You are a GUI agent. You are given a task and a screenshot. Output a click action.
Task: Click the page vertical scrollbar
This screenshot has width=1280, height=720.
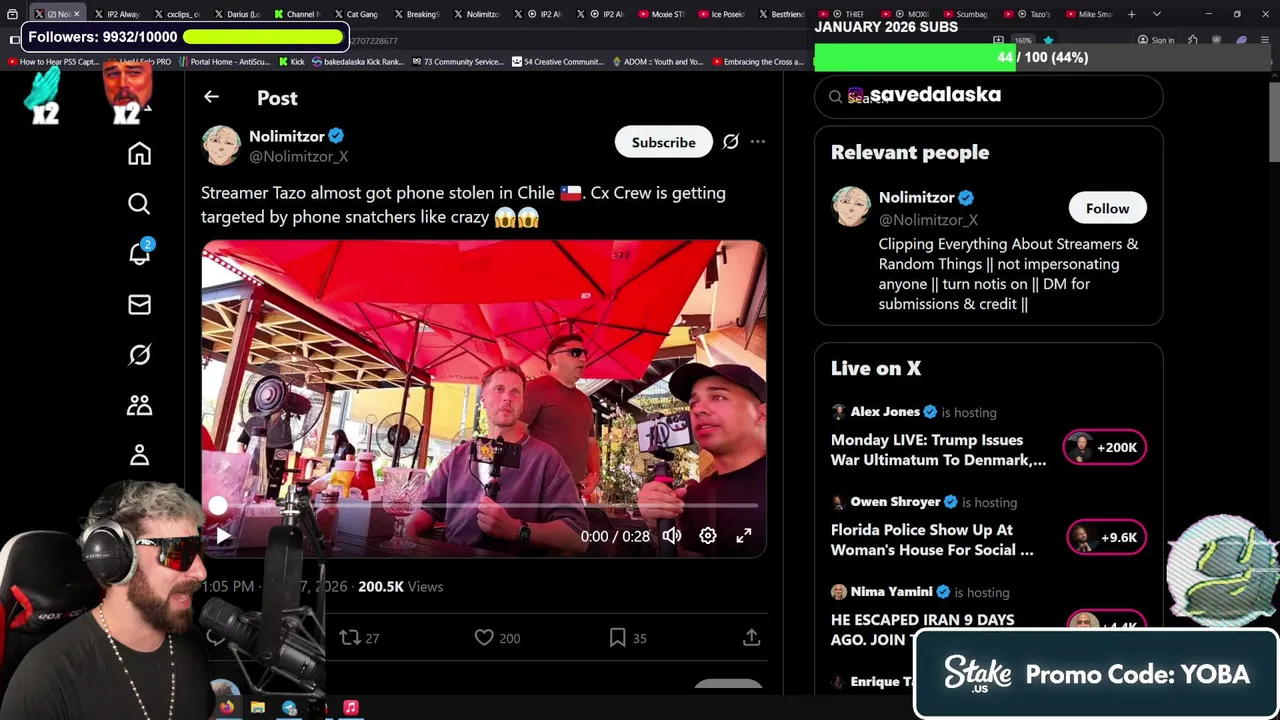[x=1274, y=120]
